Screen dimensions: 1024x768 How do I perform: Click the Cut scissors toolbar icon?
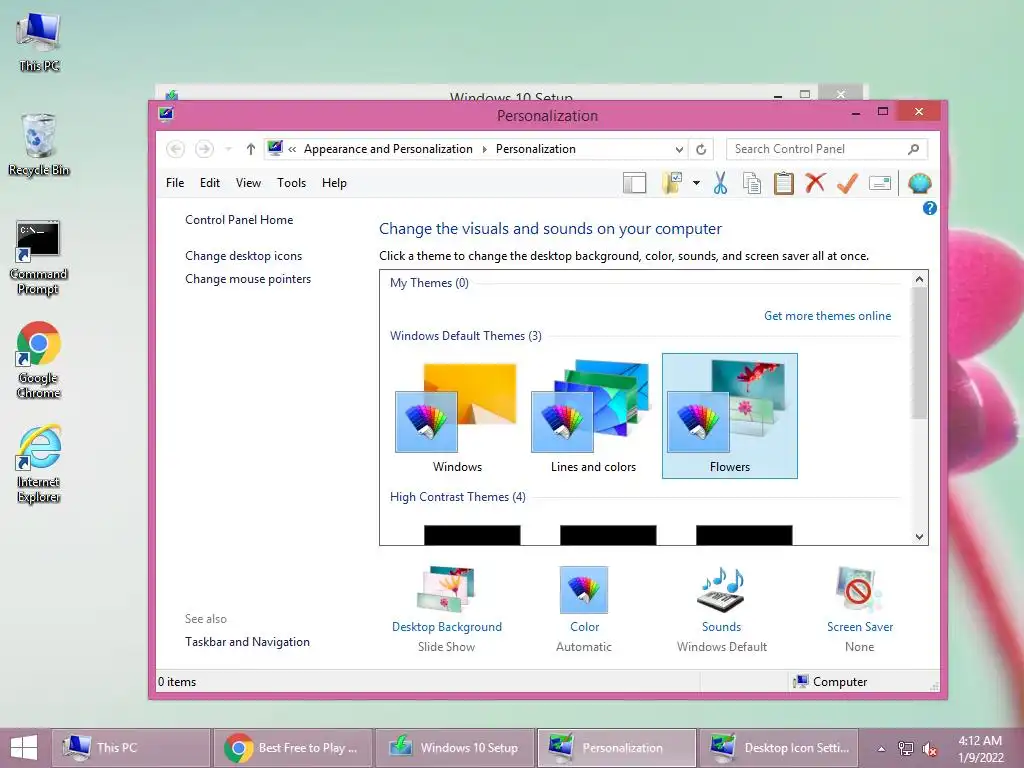click(x=720, y=184)
